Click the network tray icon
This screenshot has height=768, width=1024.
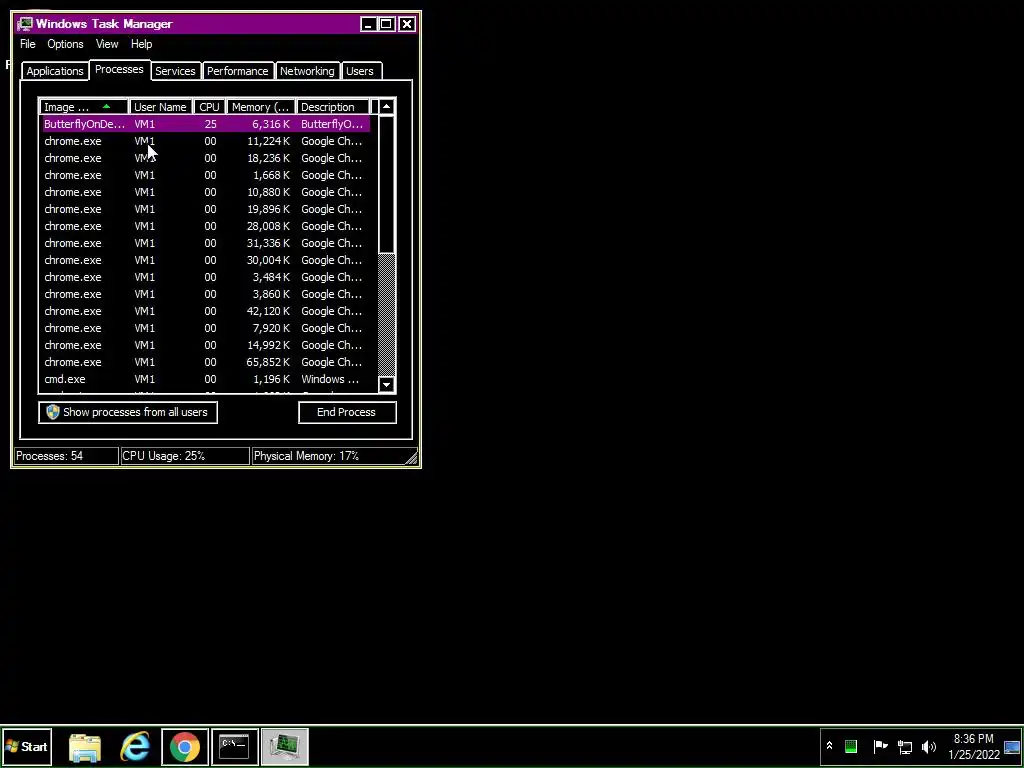(904, 746)
